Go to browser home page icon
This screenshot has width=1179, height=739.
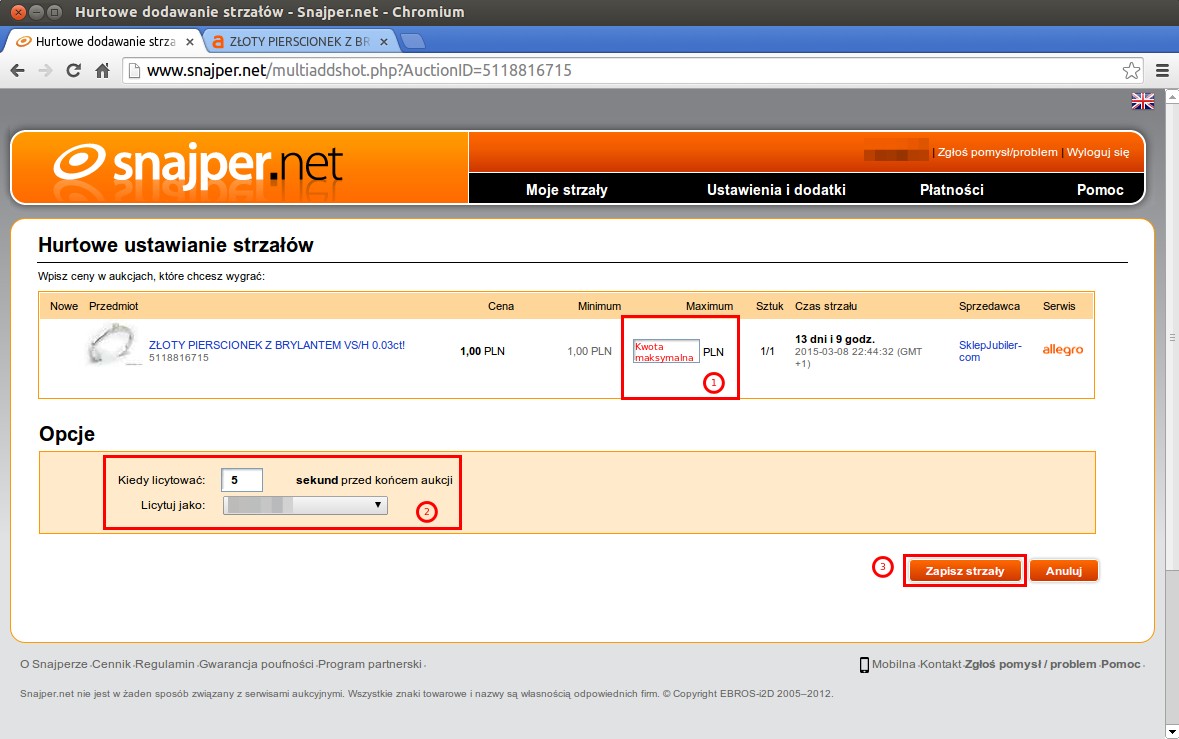(102, 71)
